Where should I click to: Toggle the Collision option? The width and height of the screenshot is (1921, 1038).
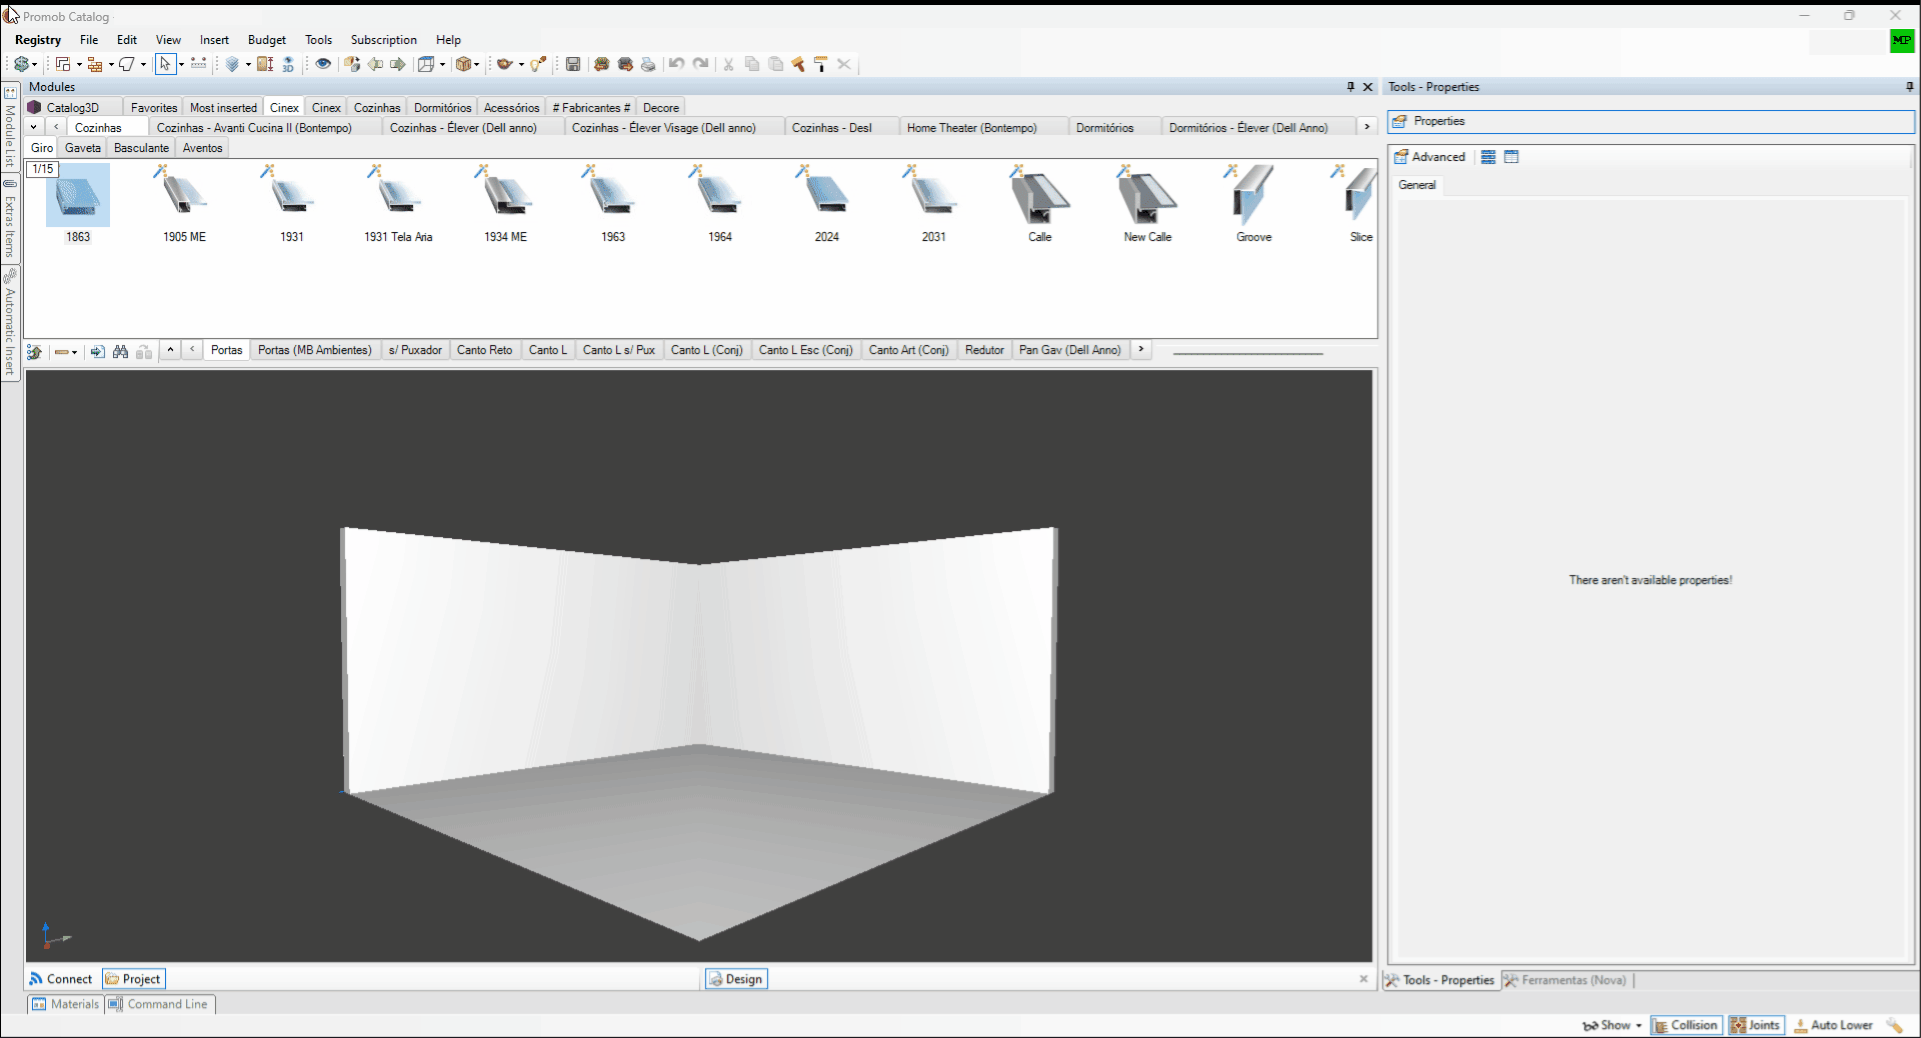[x=1685, y=1025]
